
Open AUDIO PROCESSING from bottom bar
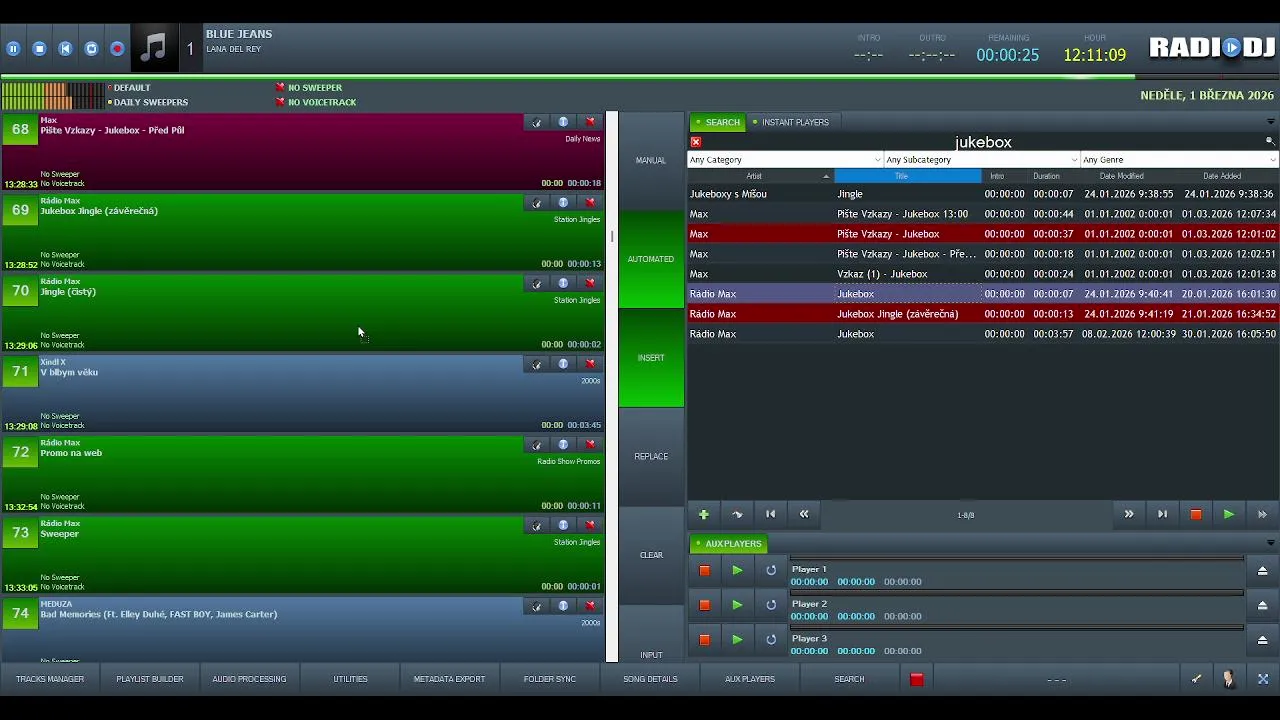point(249,679)
